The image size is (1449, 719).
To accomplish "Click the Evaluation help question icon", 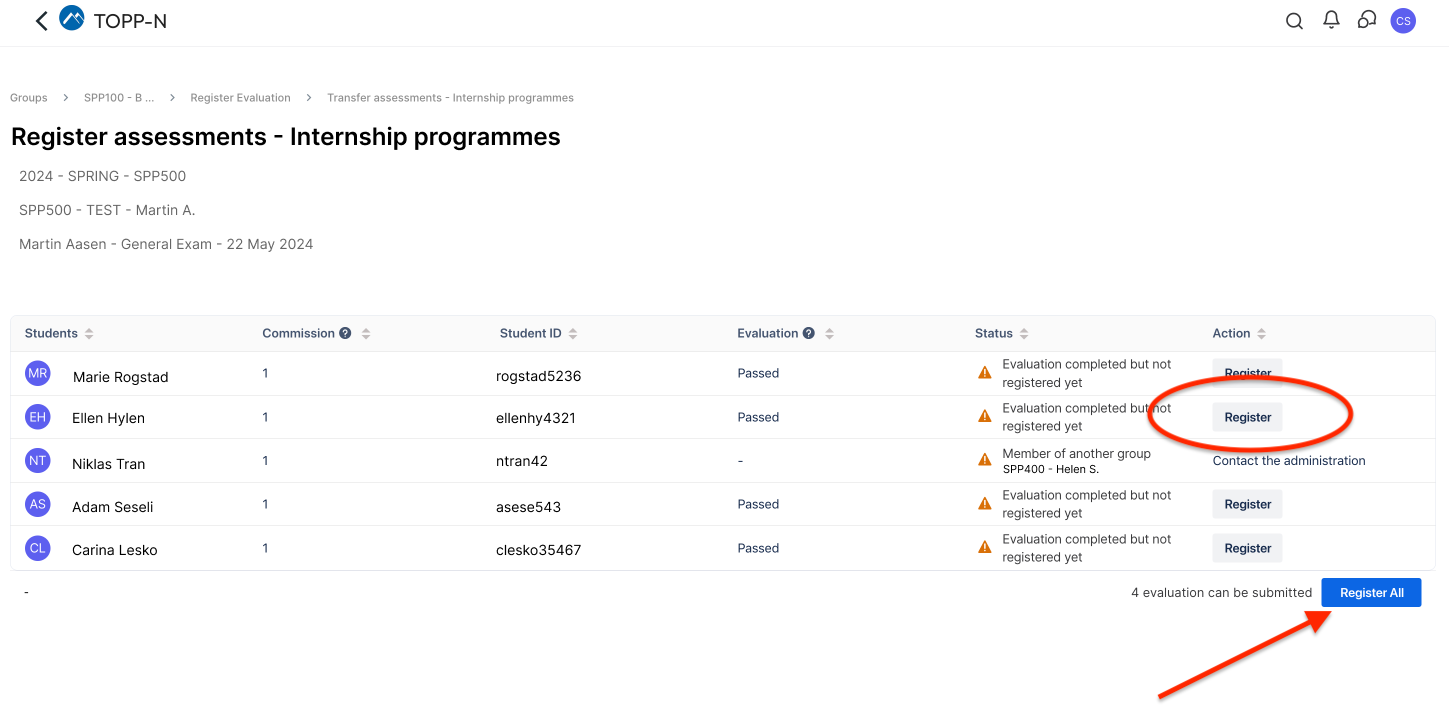I will click(x=808, y=334).
